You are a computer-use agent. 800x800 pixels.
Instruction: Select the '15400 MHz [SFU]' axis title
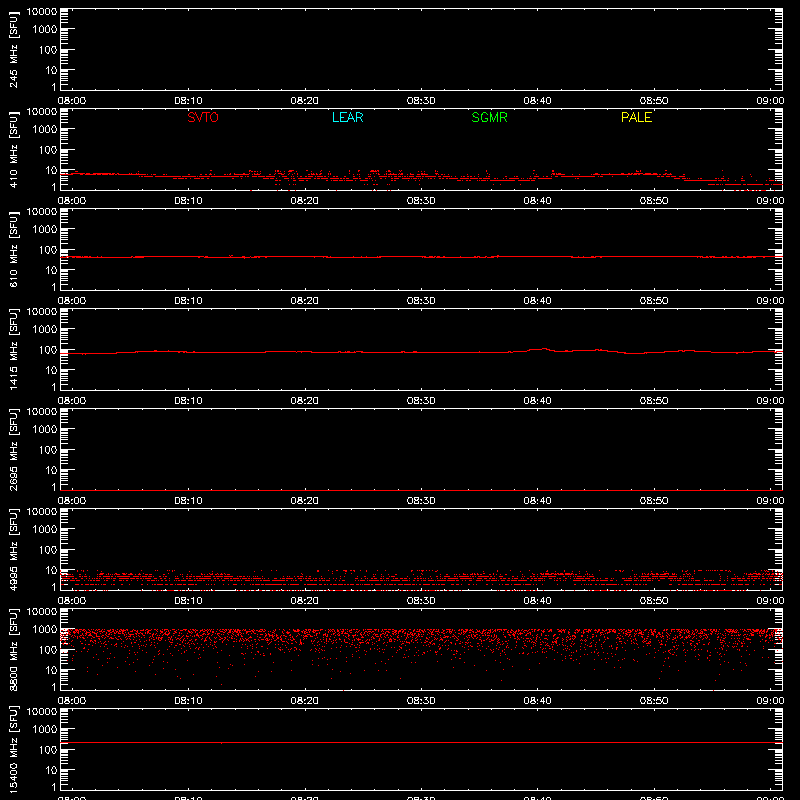(13, 749)
